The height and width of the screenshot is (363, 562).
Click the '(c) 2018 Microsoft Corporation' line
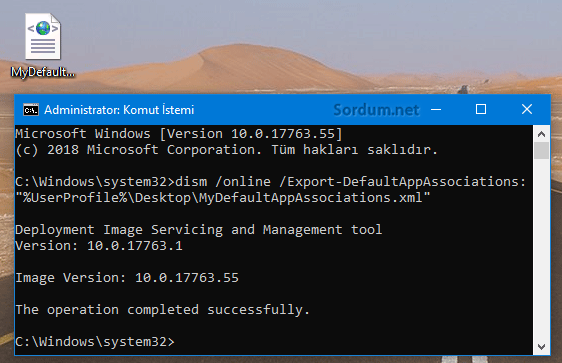(227, 150)
